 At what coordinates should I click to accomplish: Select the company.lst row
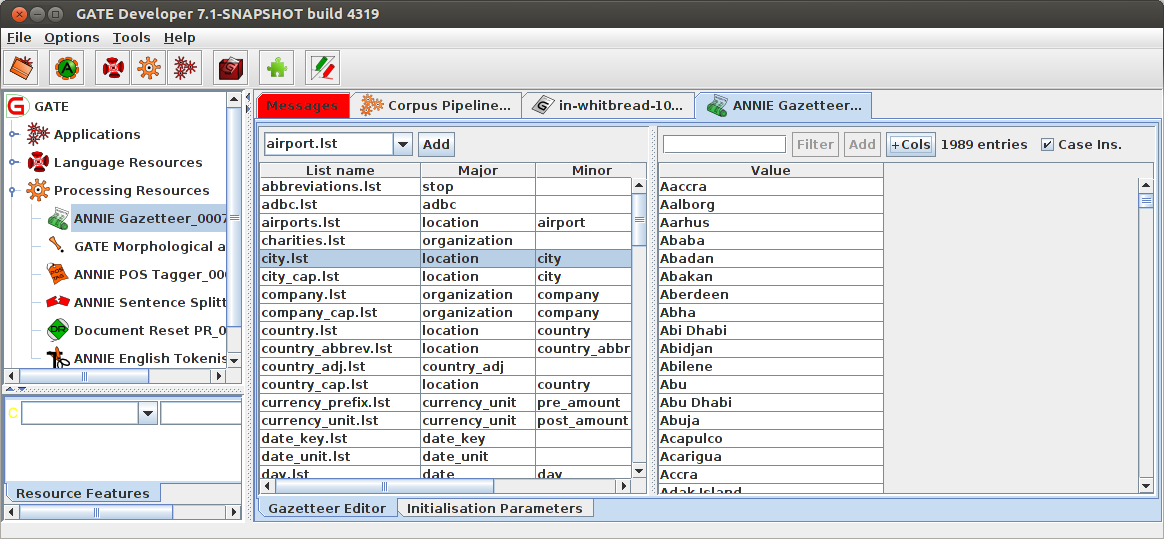[445, 295]
